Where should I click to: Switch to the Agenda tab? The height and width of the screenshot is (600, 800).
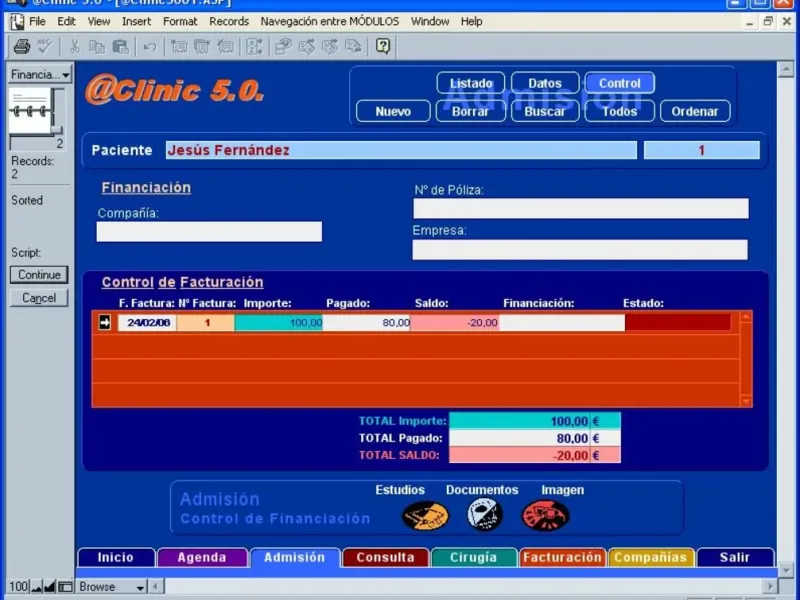(202, 557)
